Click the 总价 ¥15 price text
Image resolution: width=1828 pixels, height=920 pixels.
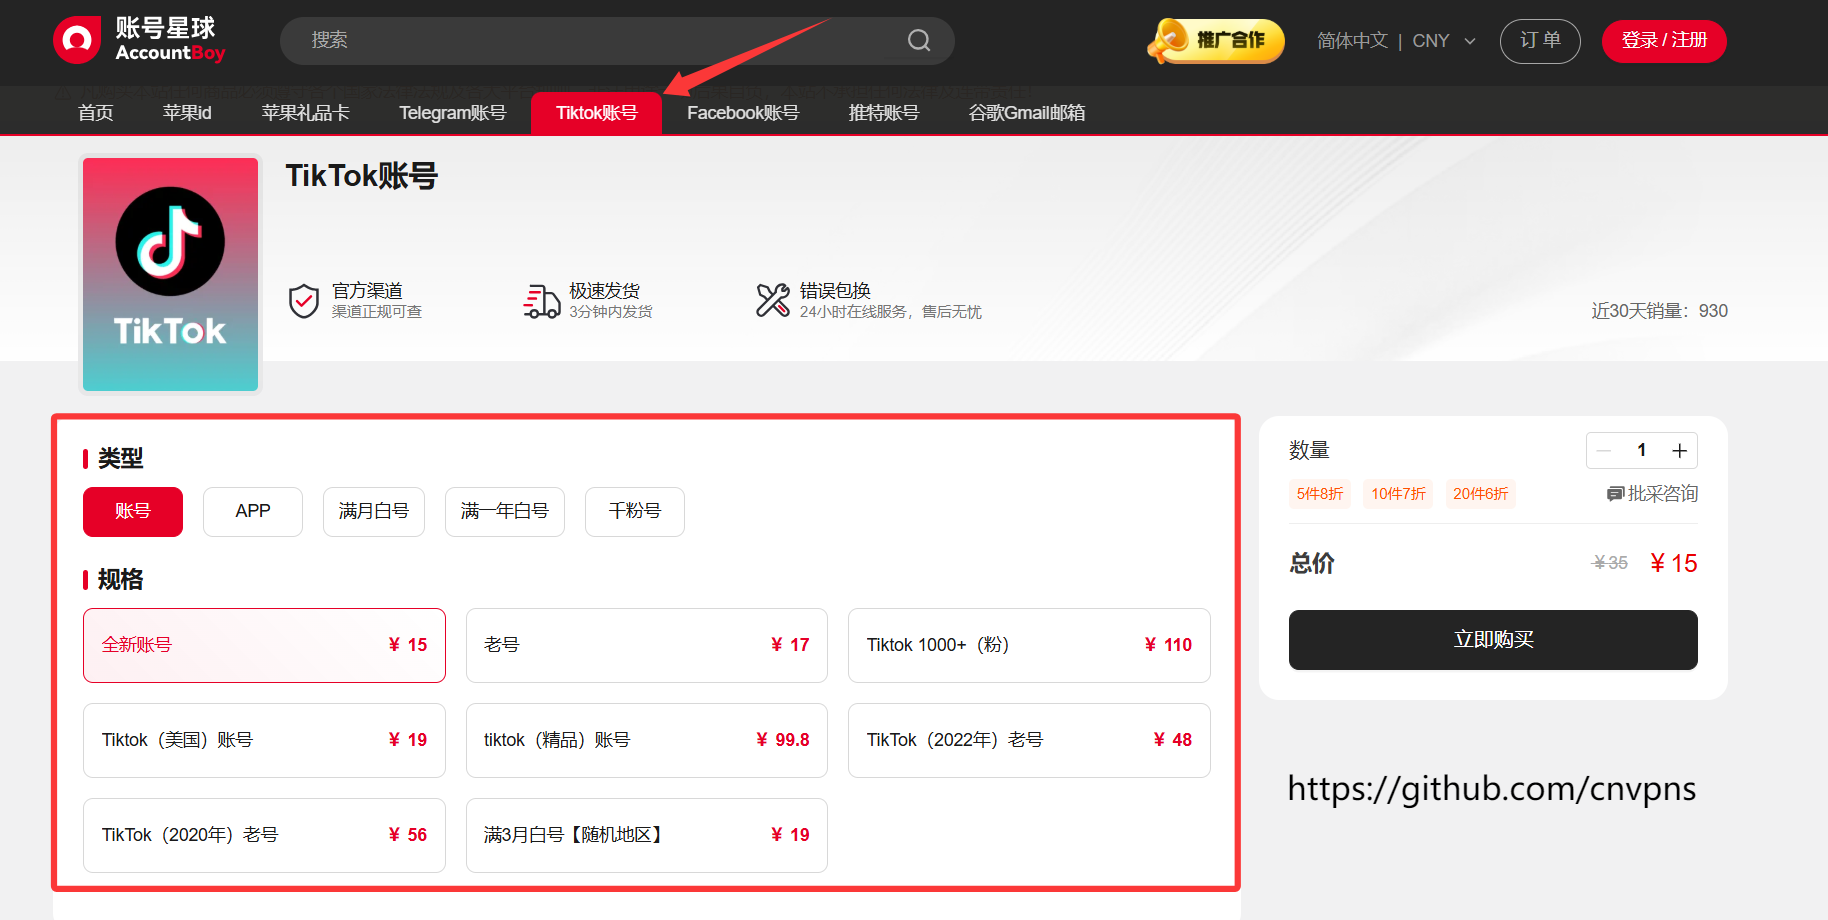coord(1674,564)
